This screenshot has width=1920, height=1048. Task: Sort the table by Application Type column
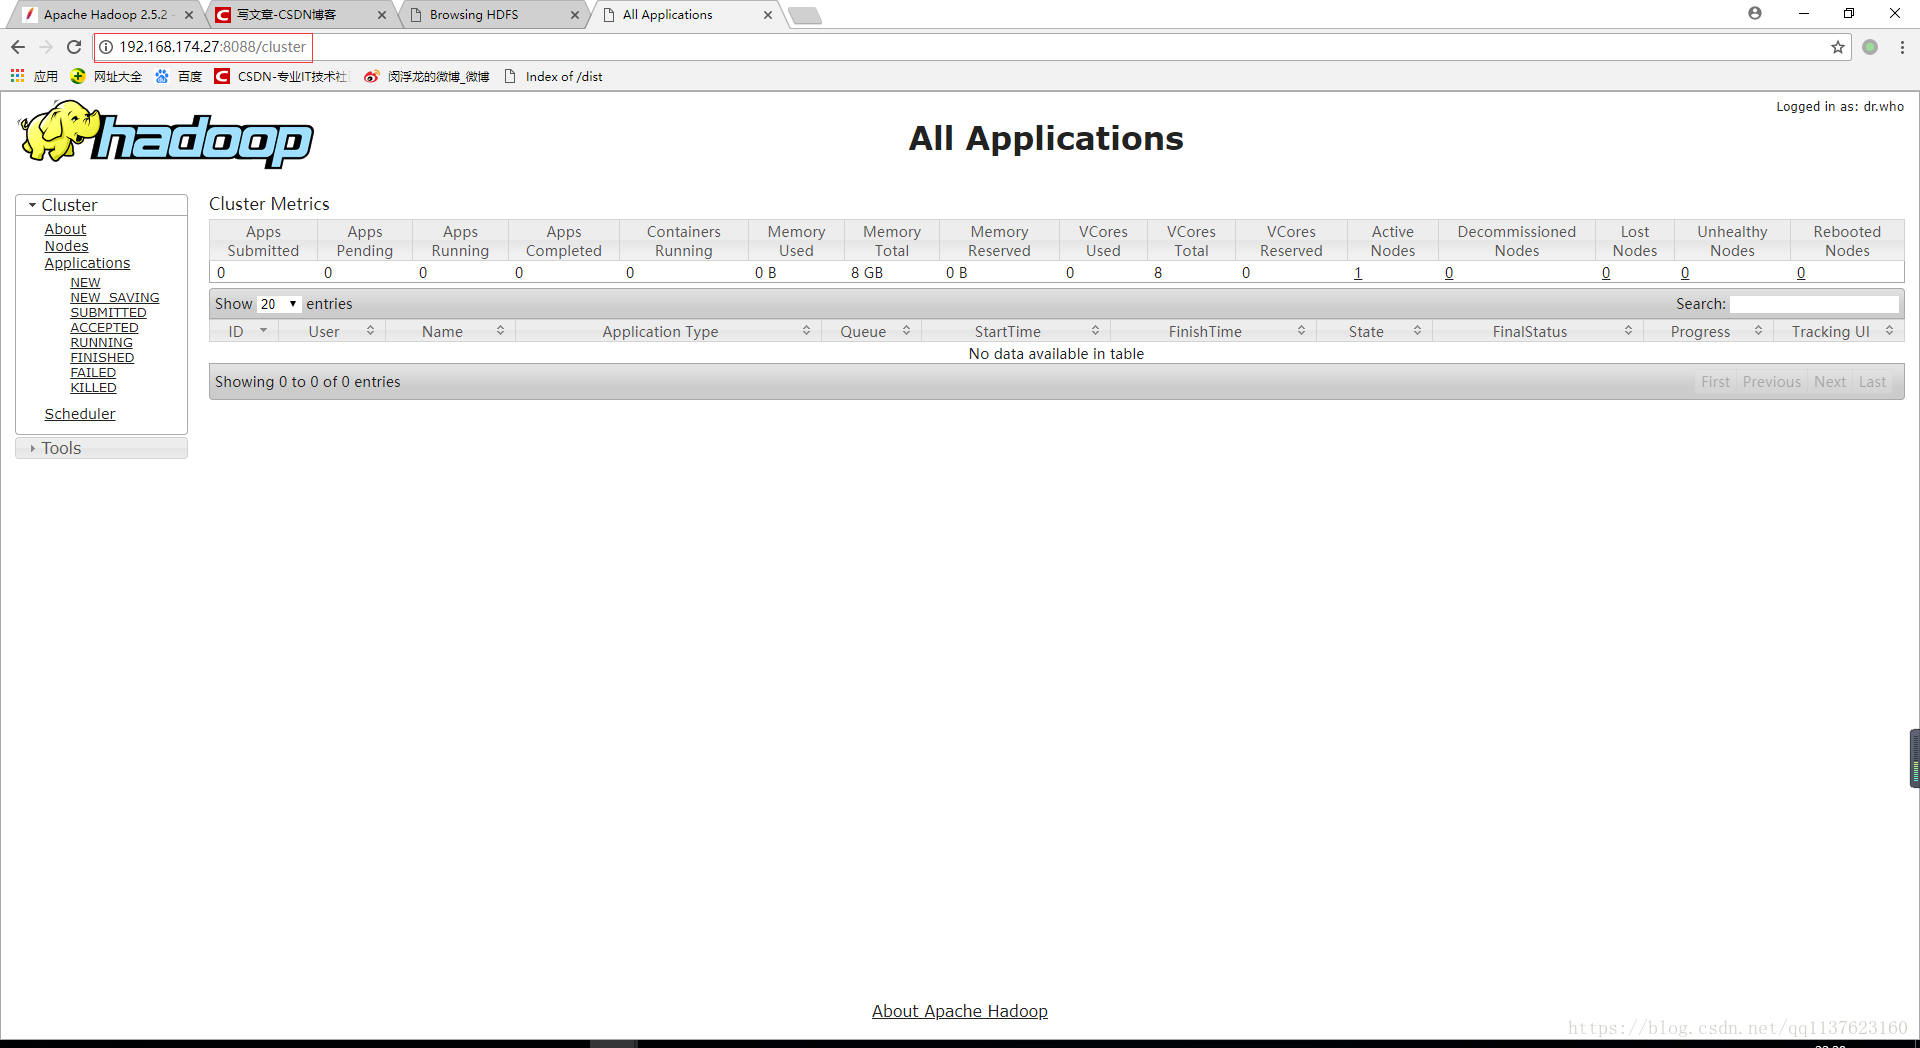[x=669, y=332]
